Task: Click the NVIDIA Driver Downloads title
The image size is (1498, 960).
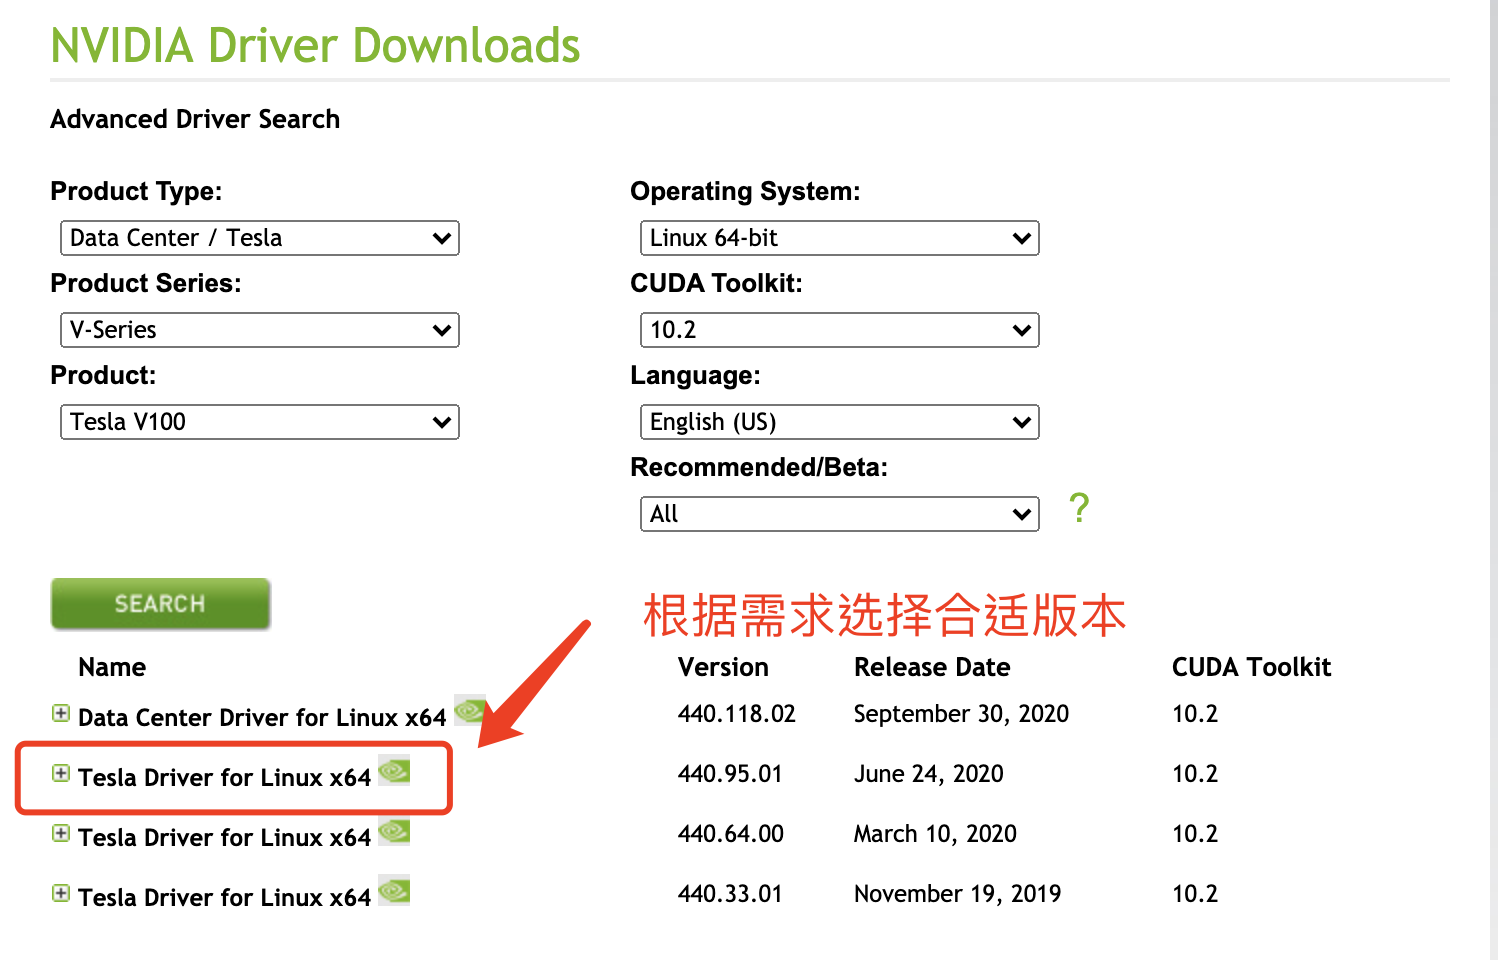Action: pyautogui.click(x=315, y=46)
